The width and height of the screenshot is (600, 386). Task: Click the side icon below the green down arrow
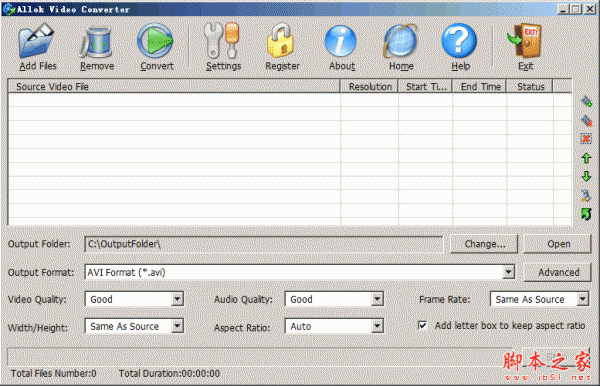coord(586,195)
